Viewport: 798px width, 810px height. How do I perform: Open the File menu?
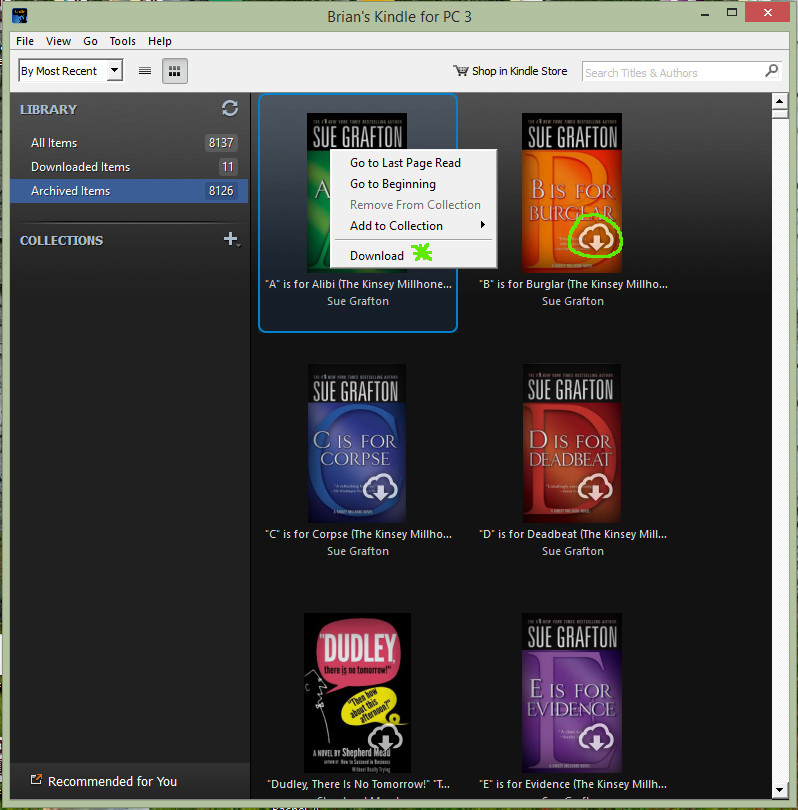click(25, 41)
